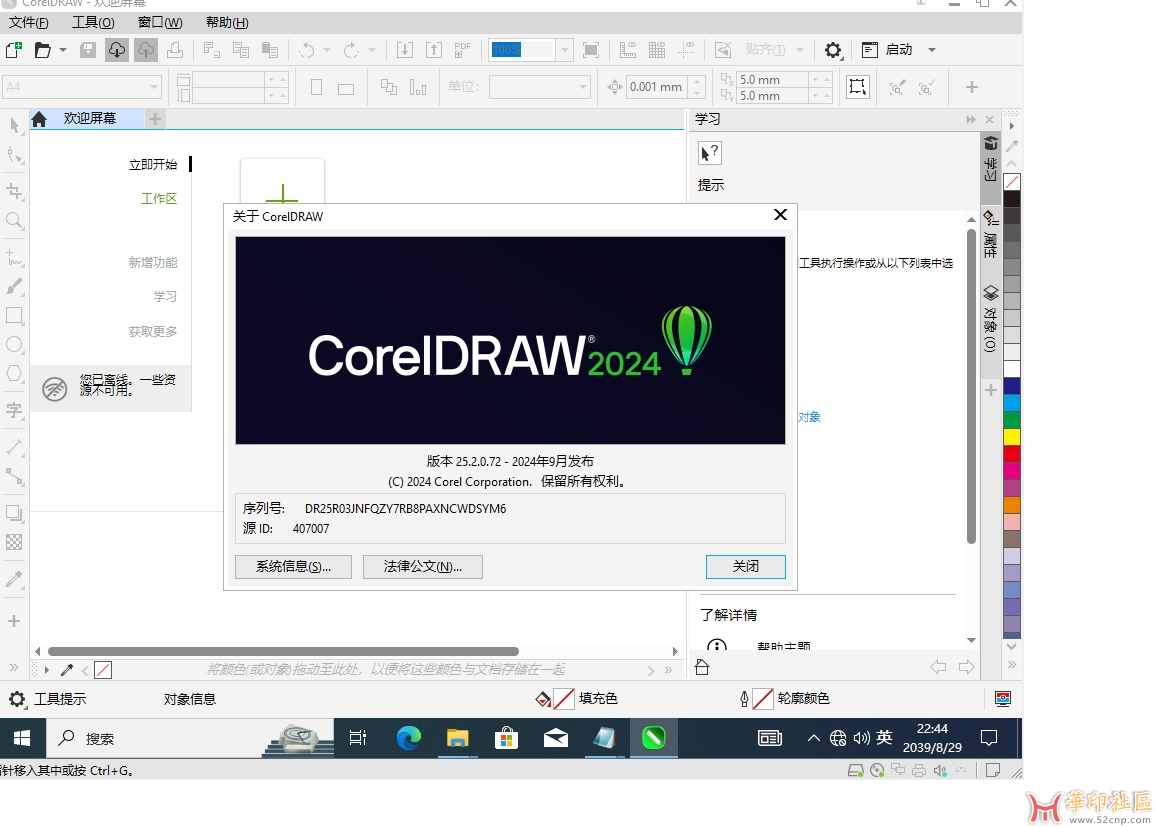This screenshot has height=827, width=1155.
Task: Pick the blue swatch in color palette
Action: pos(1012,385)
